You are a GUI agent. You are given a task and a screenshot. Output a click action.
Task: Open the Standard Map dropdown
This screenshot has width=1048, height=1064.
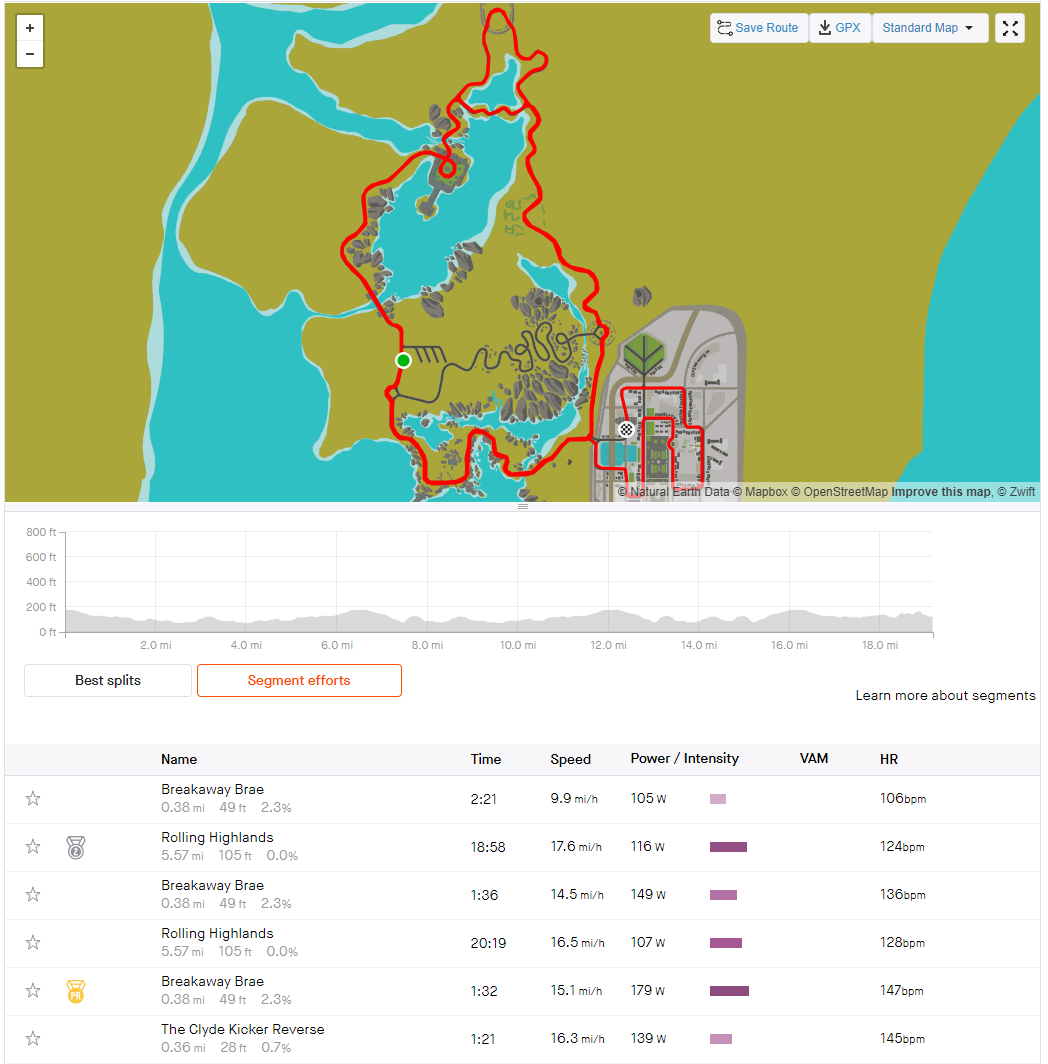[929, 28]
